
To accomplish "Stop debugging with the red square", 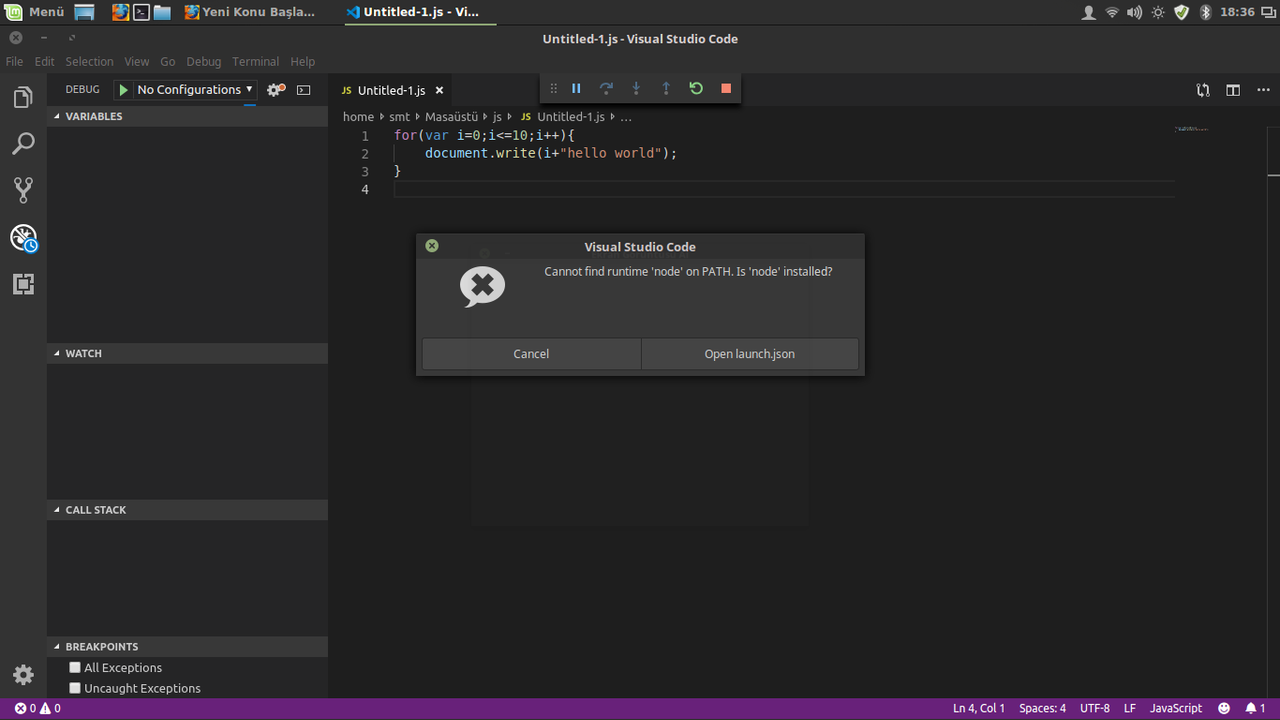I will coord(726,88).
